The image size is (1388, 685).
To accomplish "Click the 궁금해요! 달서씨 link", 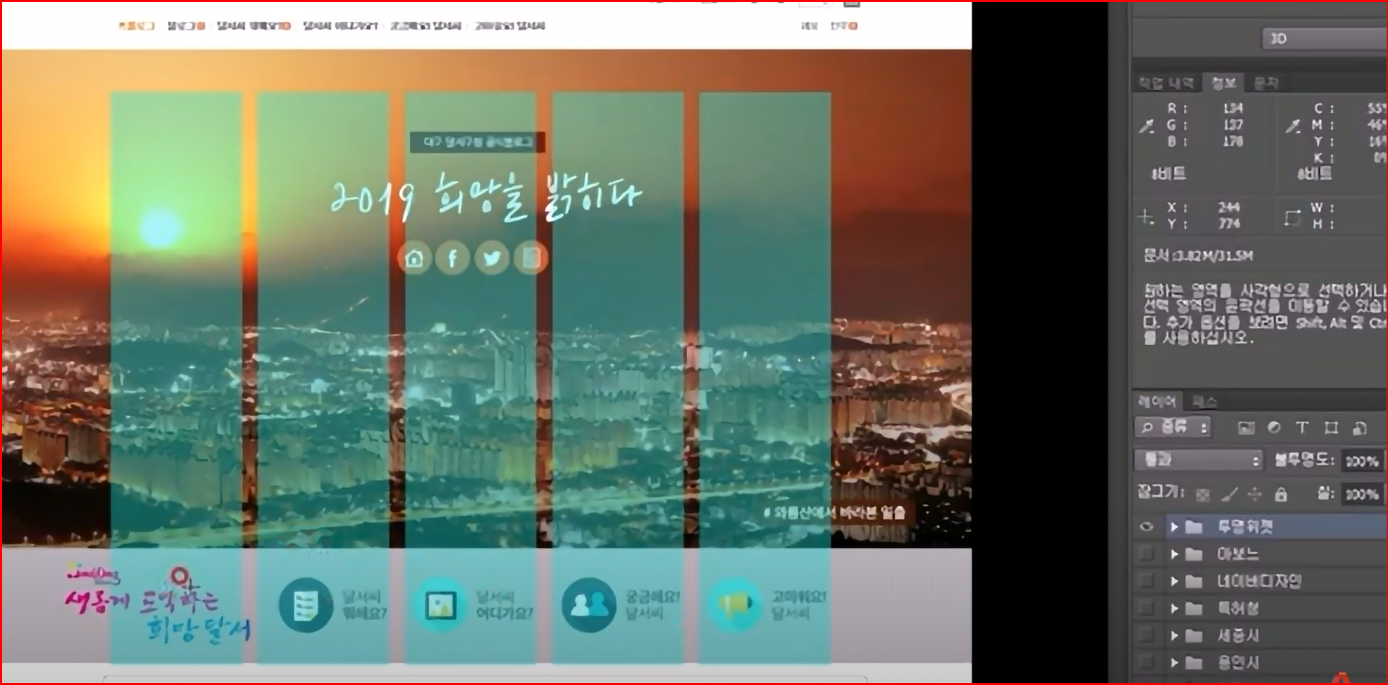I will [x=652, y=605].
